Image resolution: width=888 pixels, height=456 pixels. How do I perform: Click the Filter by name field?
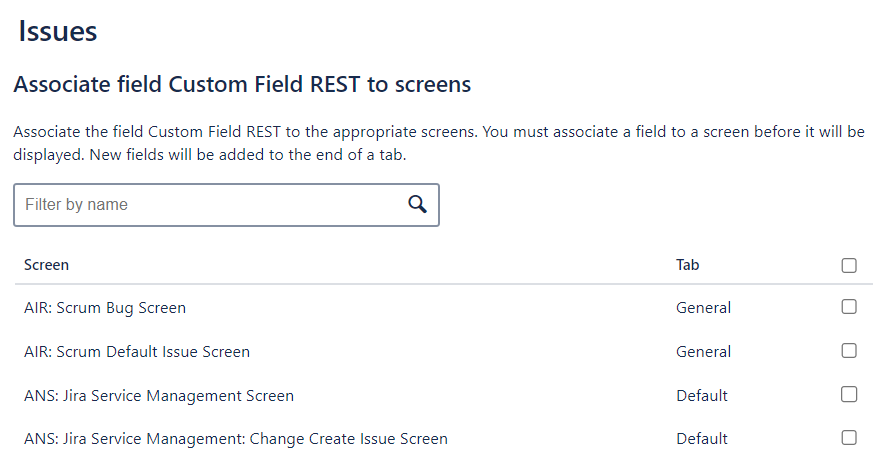tap(210, 205)
